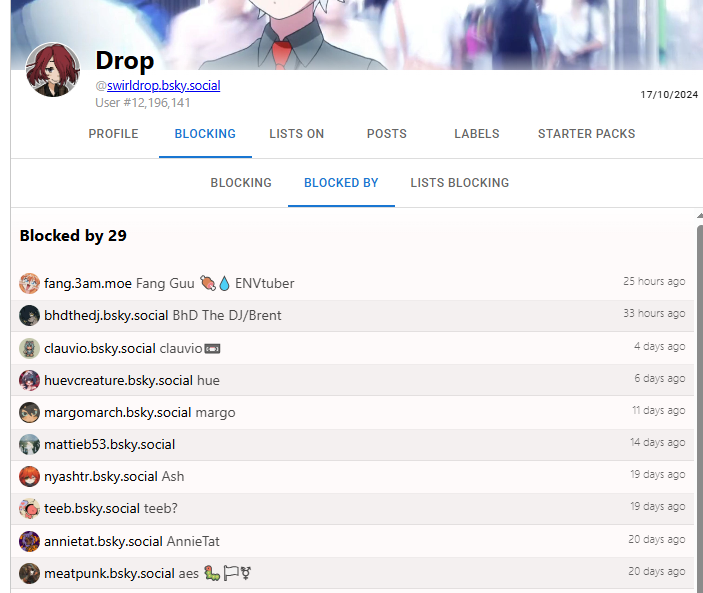703x593 pixels.
Task: Open the LISTS BLOCKING sub-tab
Action: coord(460,183)
